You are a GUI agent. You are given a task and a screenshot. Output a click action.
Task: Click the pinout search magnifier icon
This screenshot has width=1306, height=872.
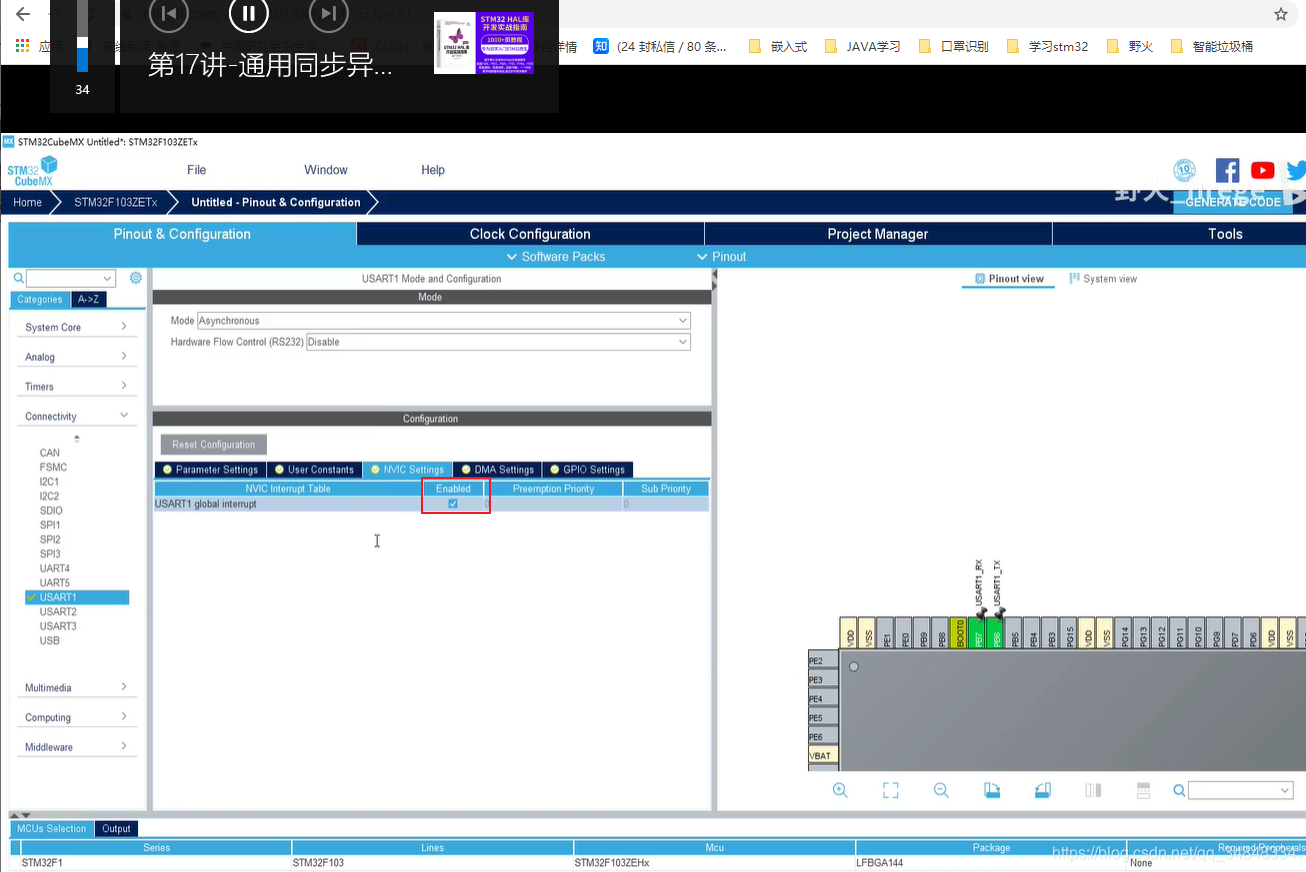[1180, 790]
